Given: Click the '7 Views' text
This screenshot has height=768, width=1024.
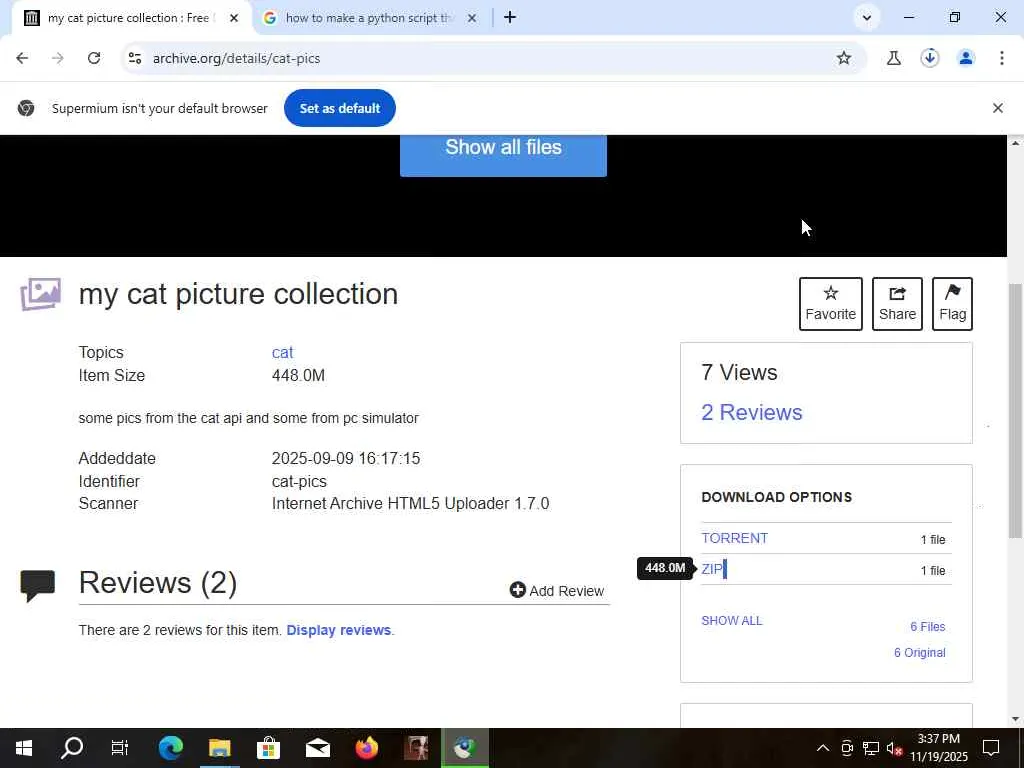Looking at the screenshot, I should tap(739, 372).
